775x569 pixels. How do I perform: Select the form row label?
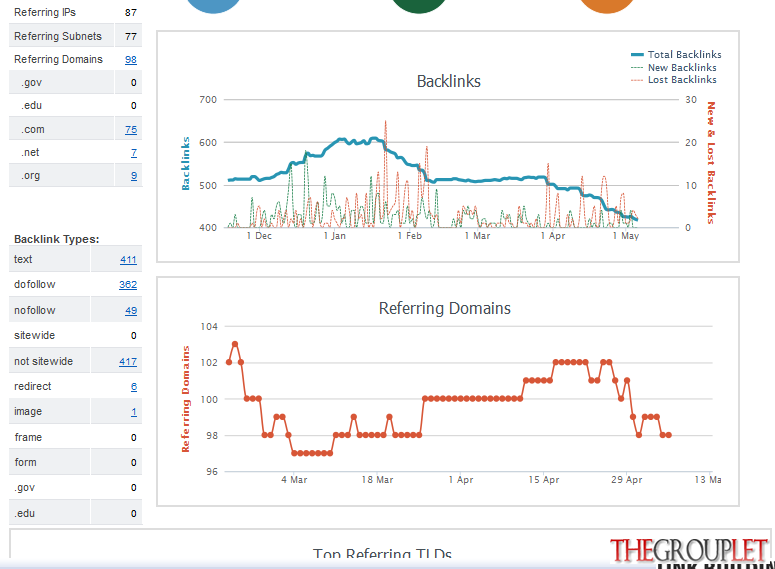click(26, 462)
